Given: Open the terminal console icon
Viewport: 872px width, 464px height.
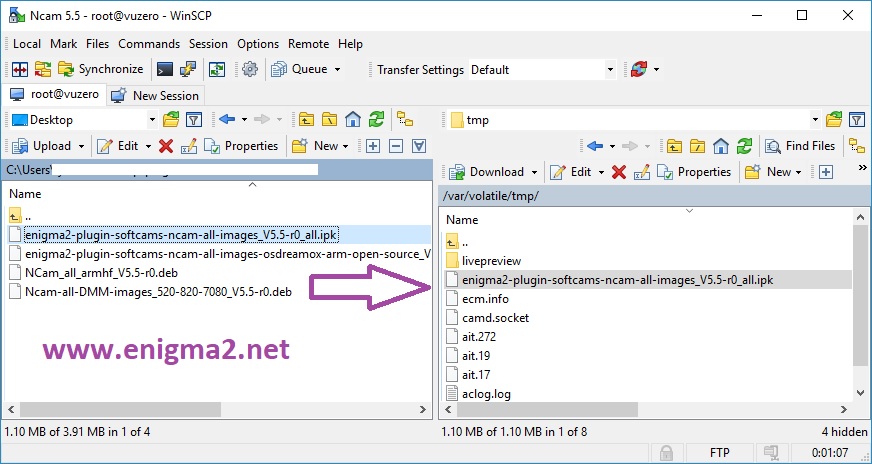Looking at the screenshot, I should [x=165, y=70].
